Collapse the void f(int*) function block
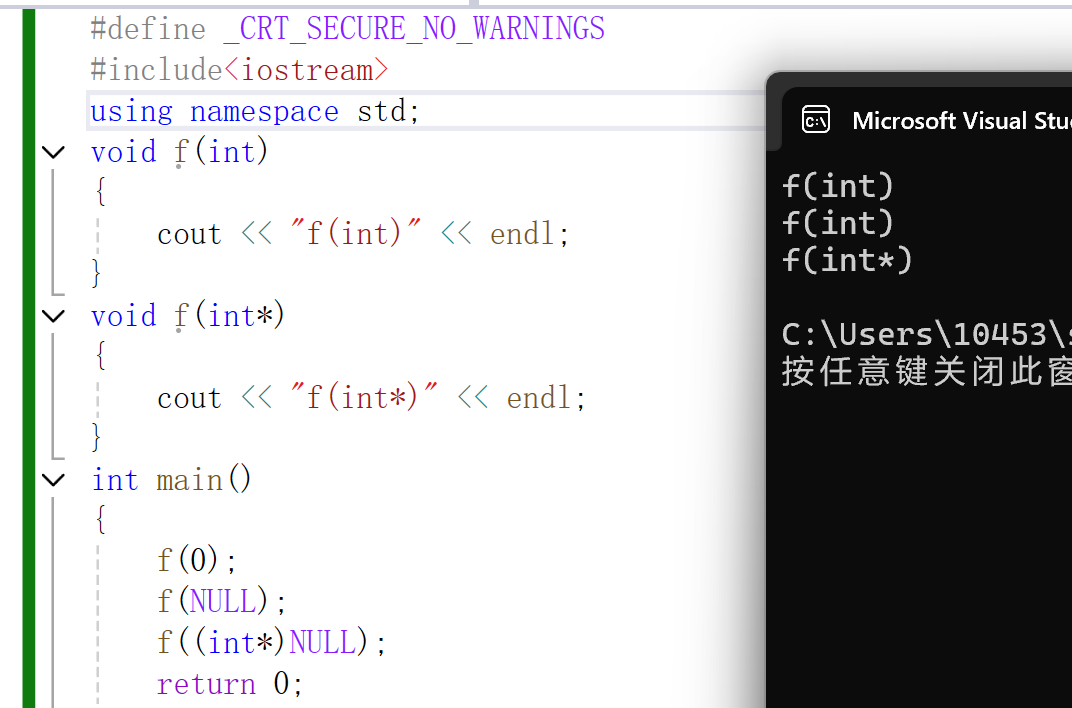 pyautogui.click(x=53, y=316)
